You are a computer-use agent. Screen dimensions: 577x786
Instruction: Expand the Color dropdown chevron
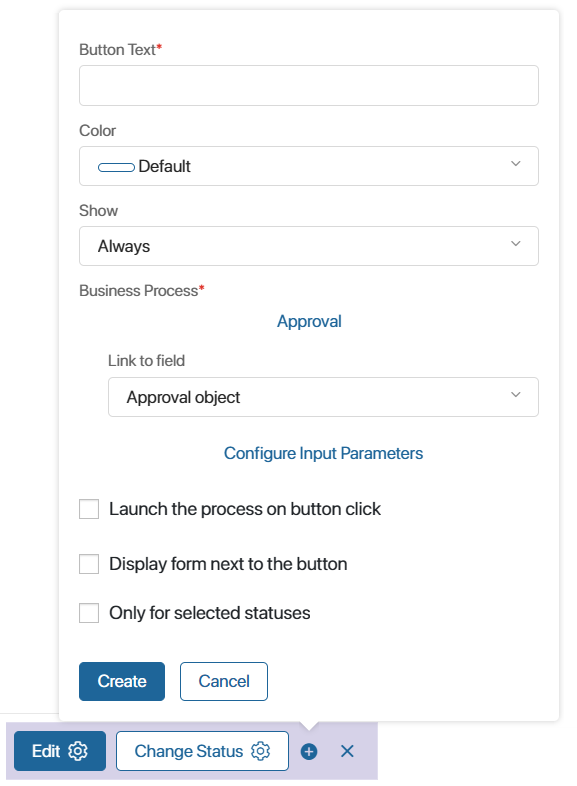pos(515,164)
